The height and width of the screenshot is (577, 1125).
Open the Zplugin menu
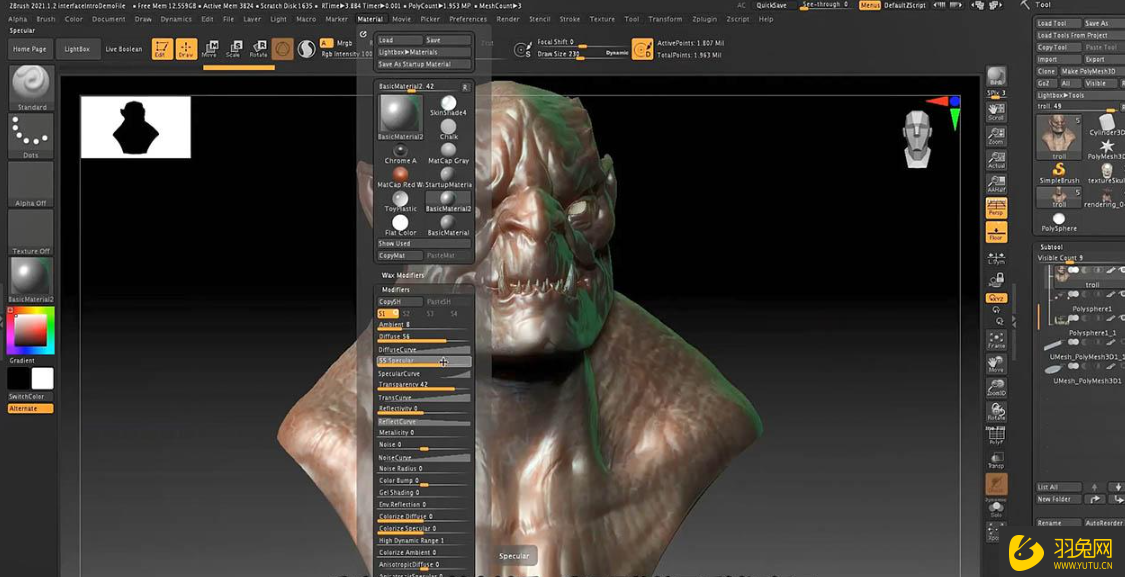tap(704, 18)
